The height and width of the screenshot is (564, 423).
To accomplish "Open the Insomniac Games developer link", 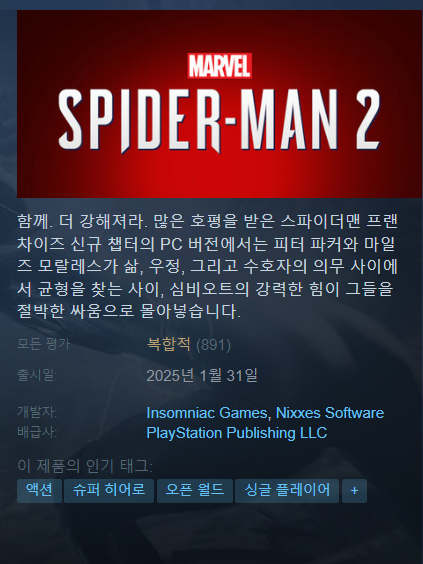I will (x=206, y=413).
